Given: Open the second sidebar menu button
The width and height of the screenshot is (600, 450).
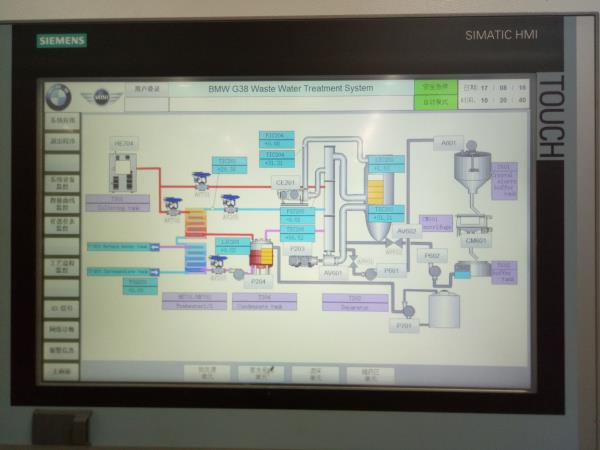Looking at the screenshot, I should (x=62, y=141).
